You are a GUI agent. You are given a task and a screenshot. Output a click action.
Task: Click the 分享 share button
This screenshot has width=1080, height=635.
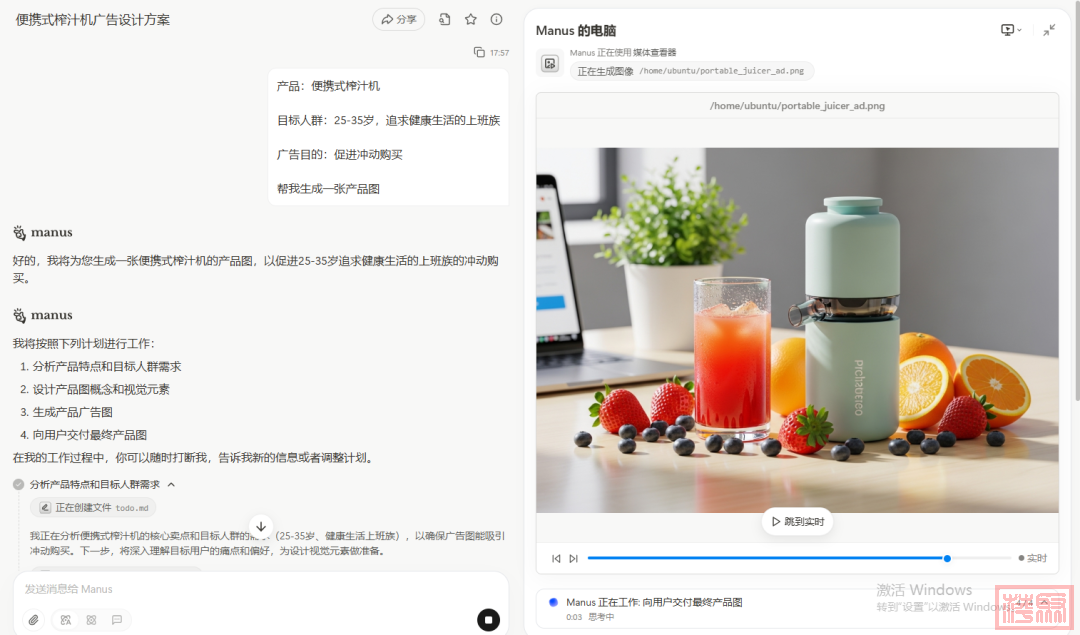(398, 19)
